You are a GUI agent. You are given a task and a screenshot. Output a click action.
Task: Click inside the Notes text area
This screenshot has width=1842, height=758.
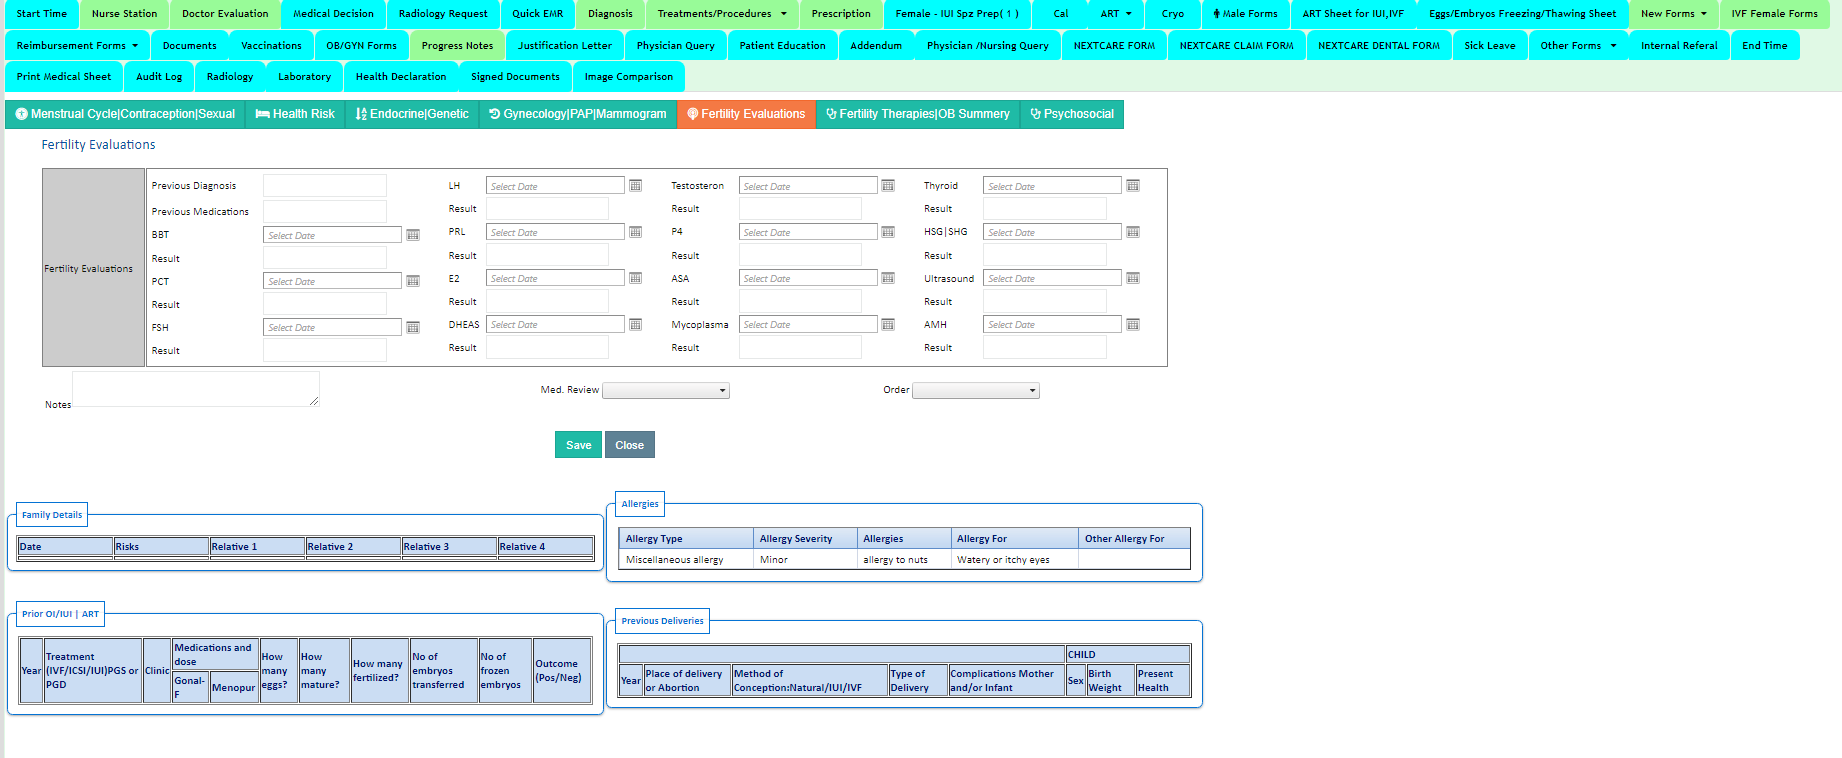point(196,389)
